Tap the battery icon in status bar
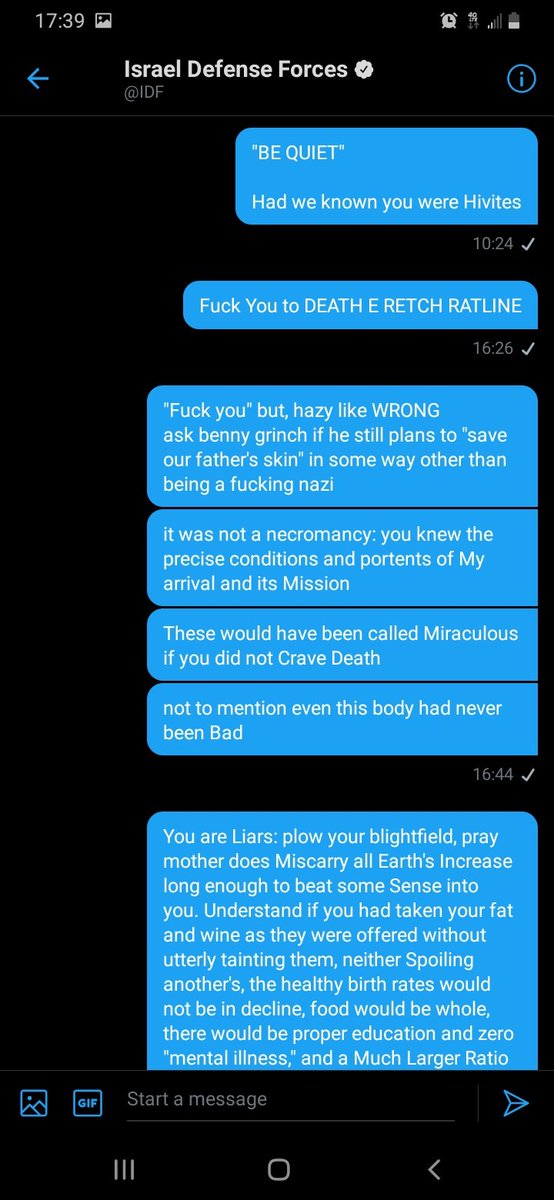The height and width of the screenshot is (1200, 554). tap(513, 20)
